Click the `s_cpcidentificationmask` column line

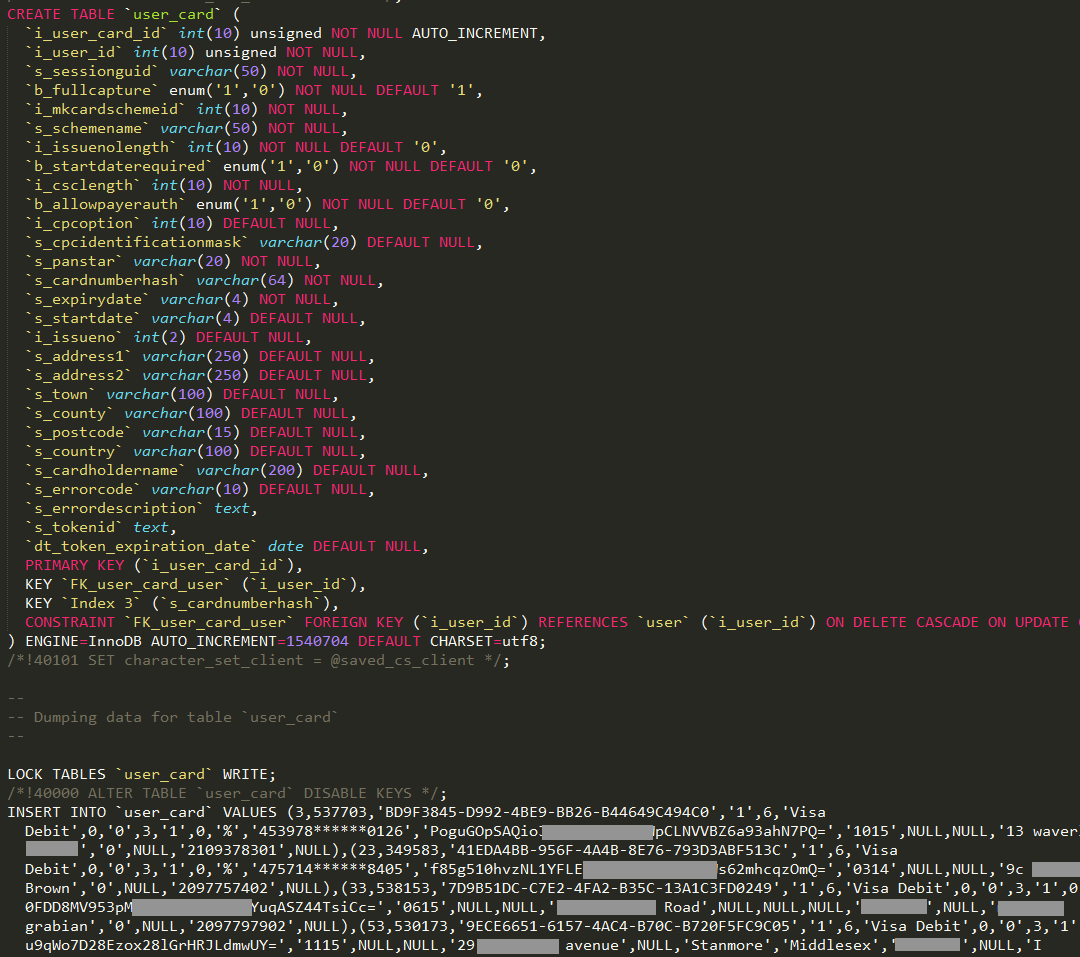pos(253,243)
